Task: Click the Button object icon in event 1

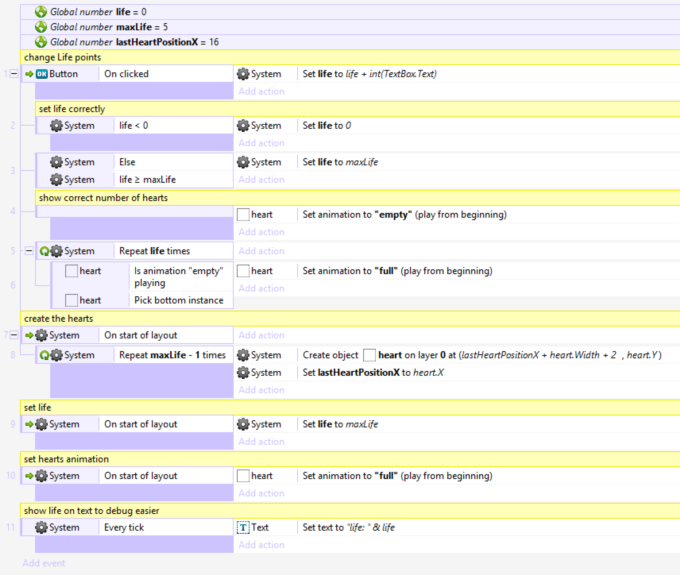Action: [x=42, y=74]
